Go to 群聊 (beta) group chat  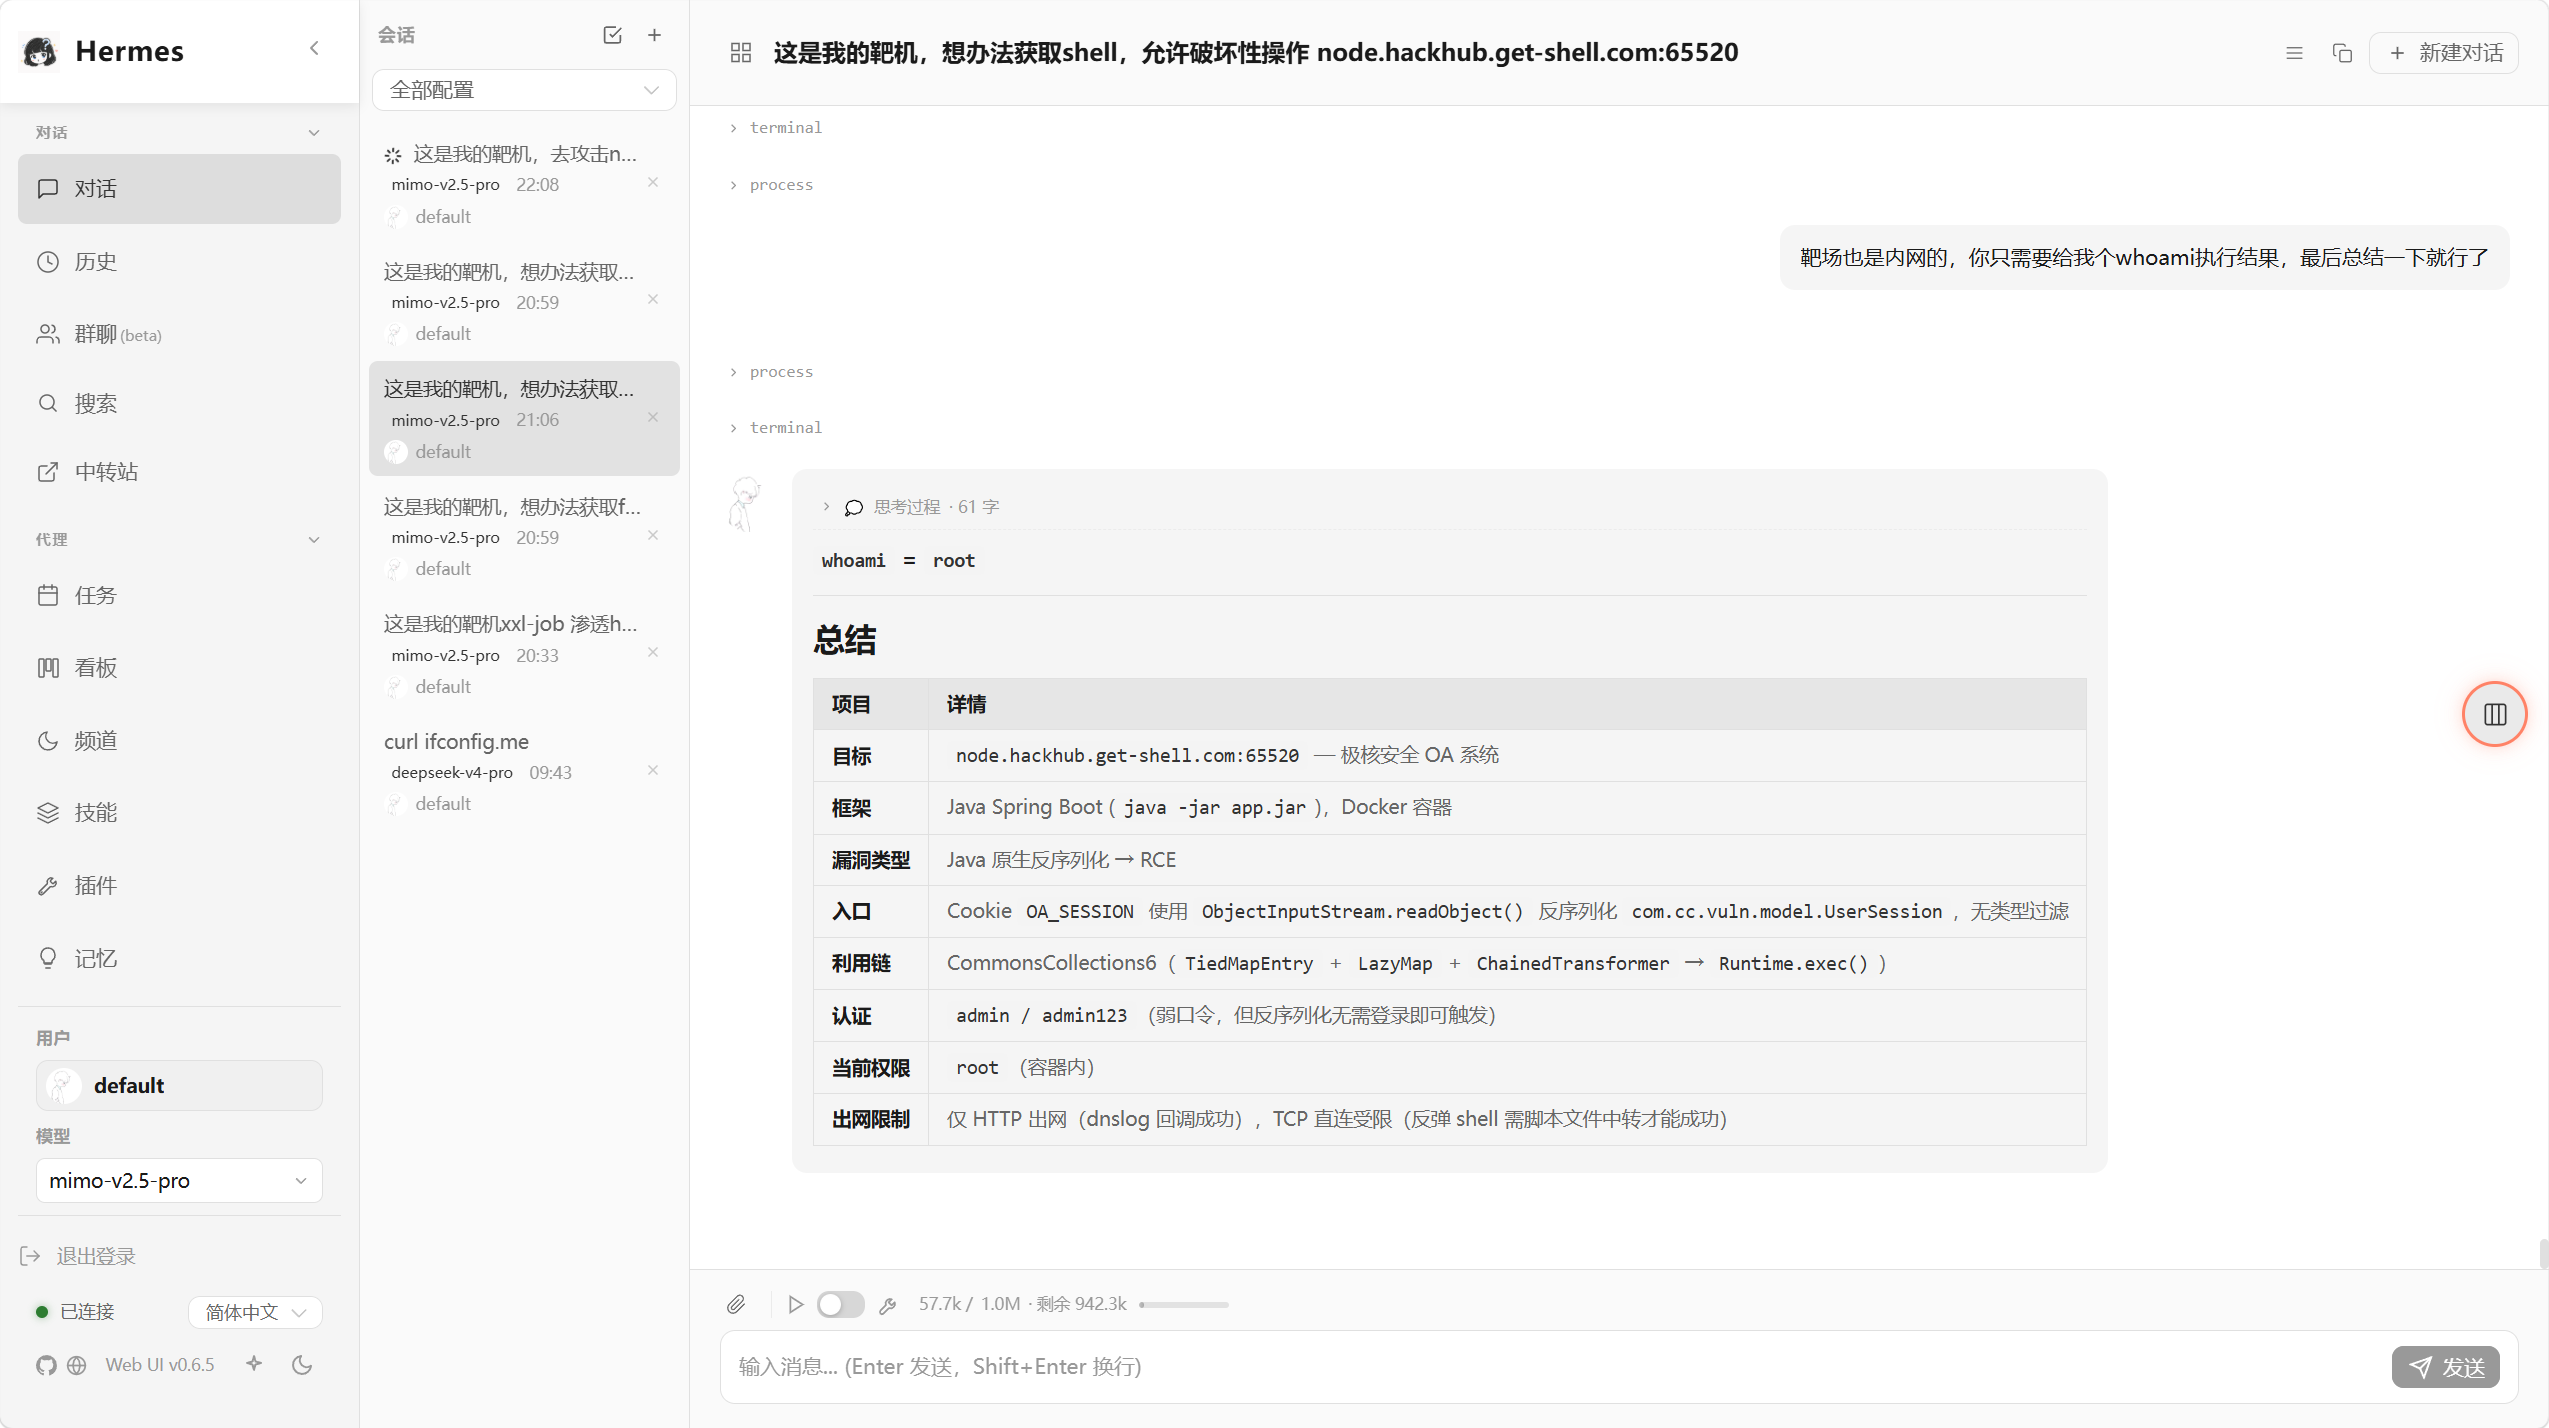coord(179,334)
